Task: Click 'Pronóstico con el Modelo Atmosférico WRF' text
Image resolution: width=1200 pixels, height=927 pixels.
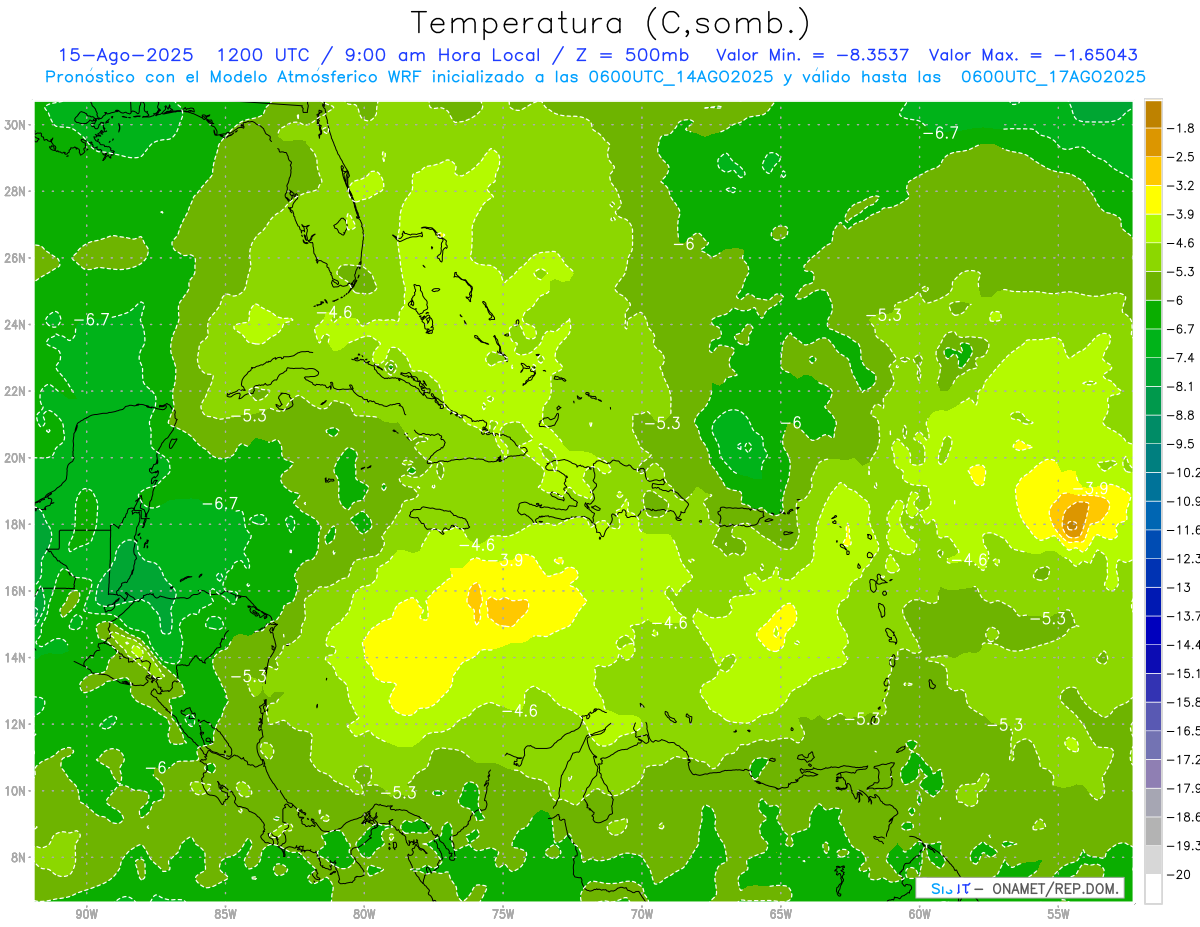Action: pos(233,77)
